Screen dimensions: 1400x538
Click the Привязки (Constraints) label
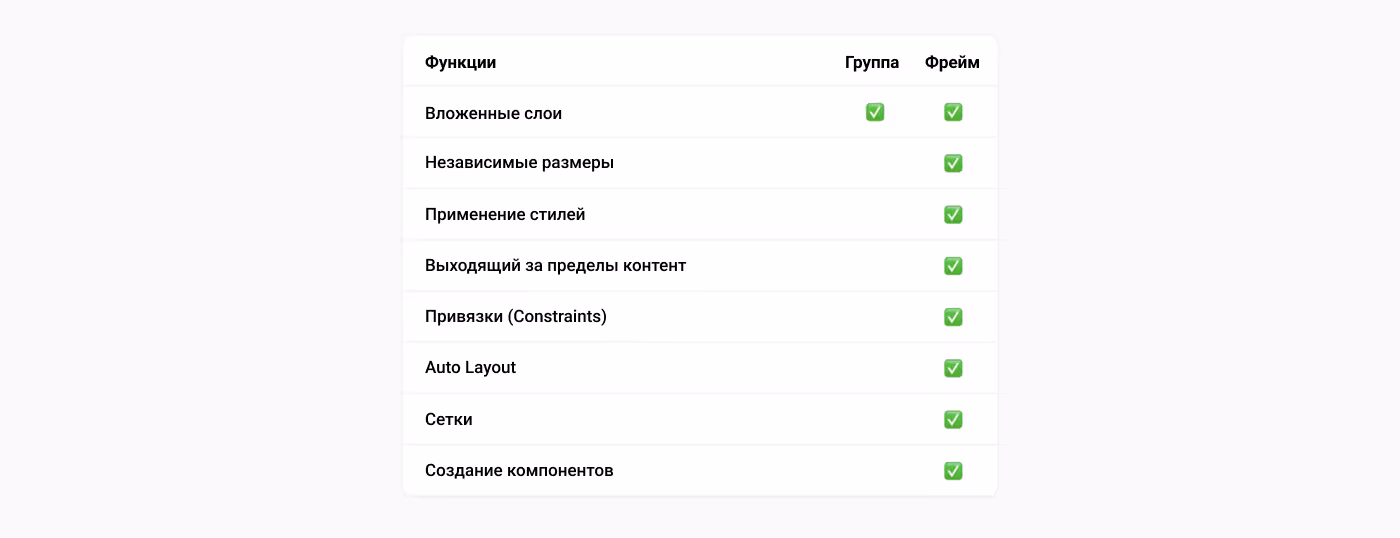pyautogui.click(x=516, y=316)
